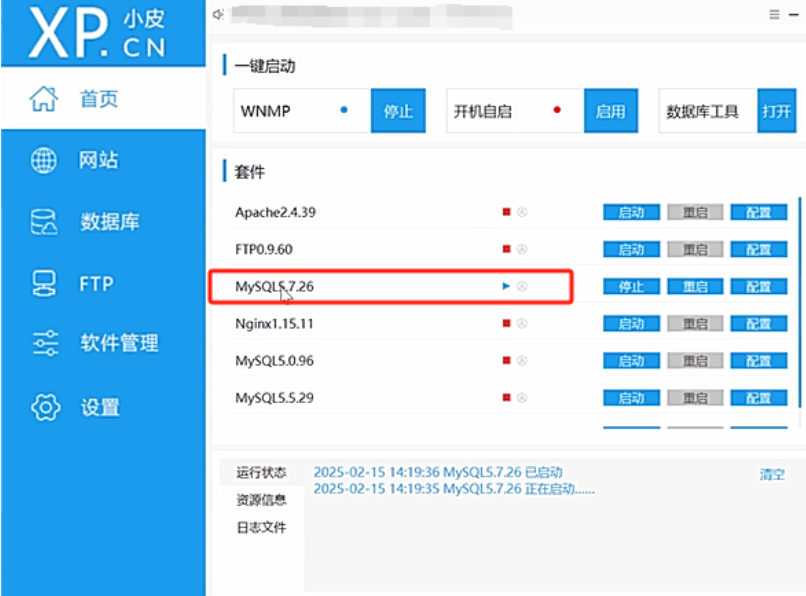This screenshot has width=806, height=596.
Task: Click the home house icon
Action: 44,98
